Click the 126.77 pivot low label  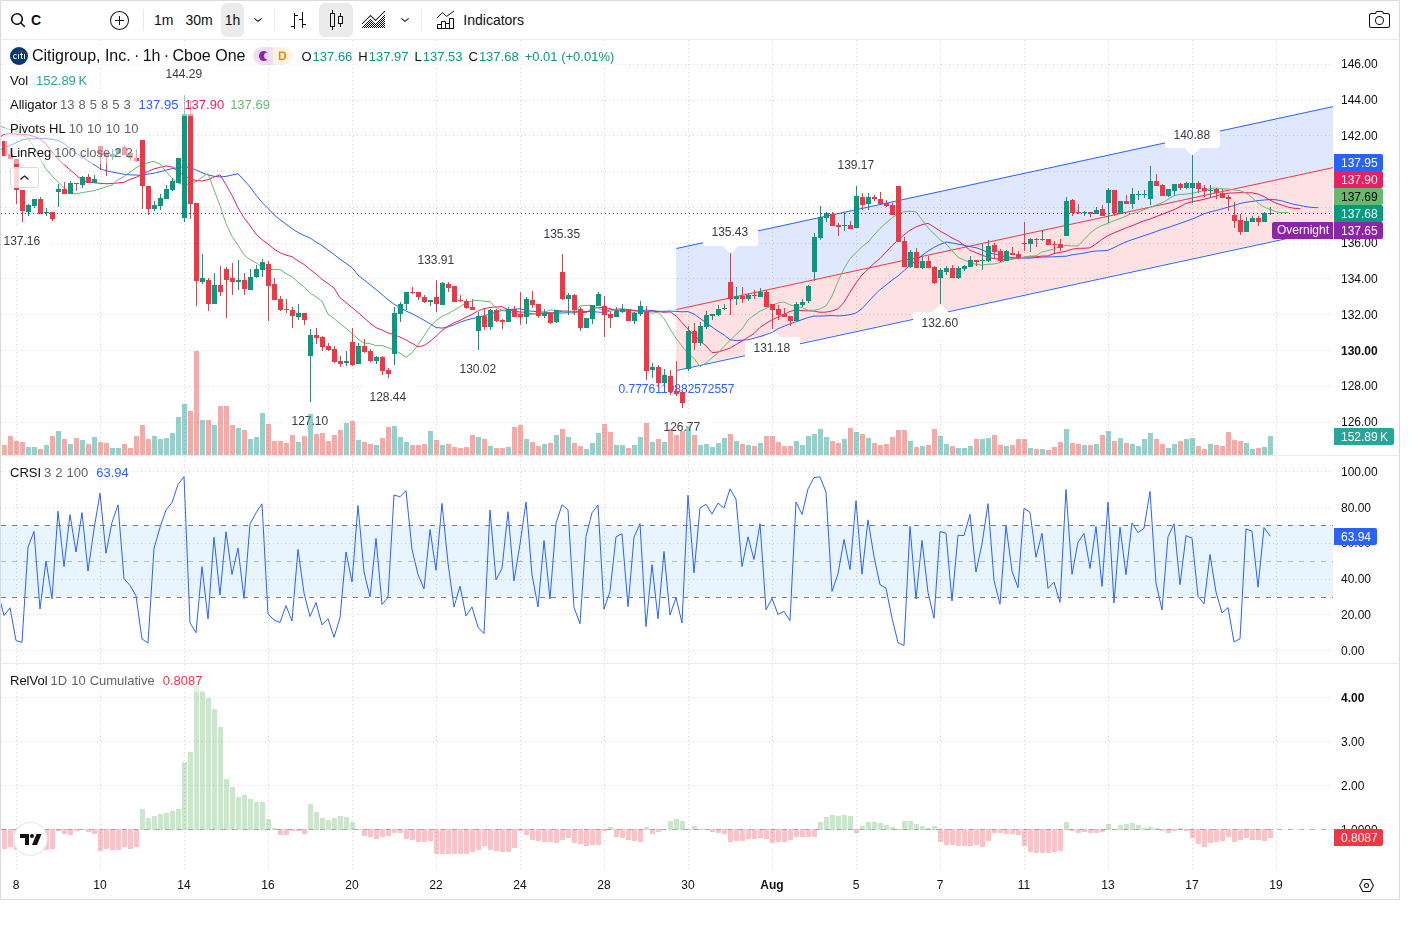681,427
